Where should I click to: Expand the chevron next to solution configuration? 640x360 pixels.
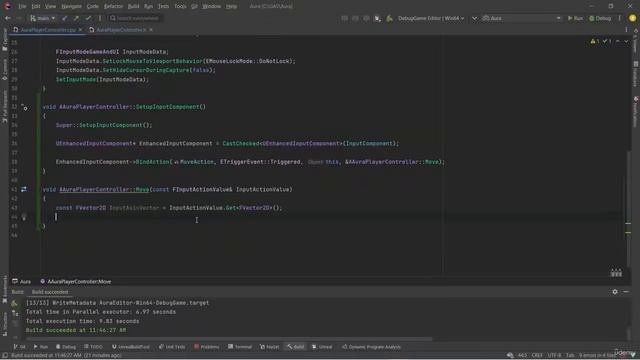point(474,18)
